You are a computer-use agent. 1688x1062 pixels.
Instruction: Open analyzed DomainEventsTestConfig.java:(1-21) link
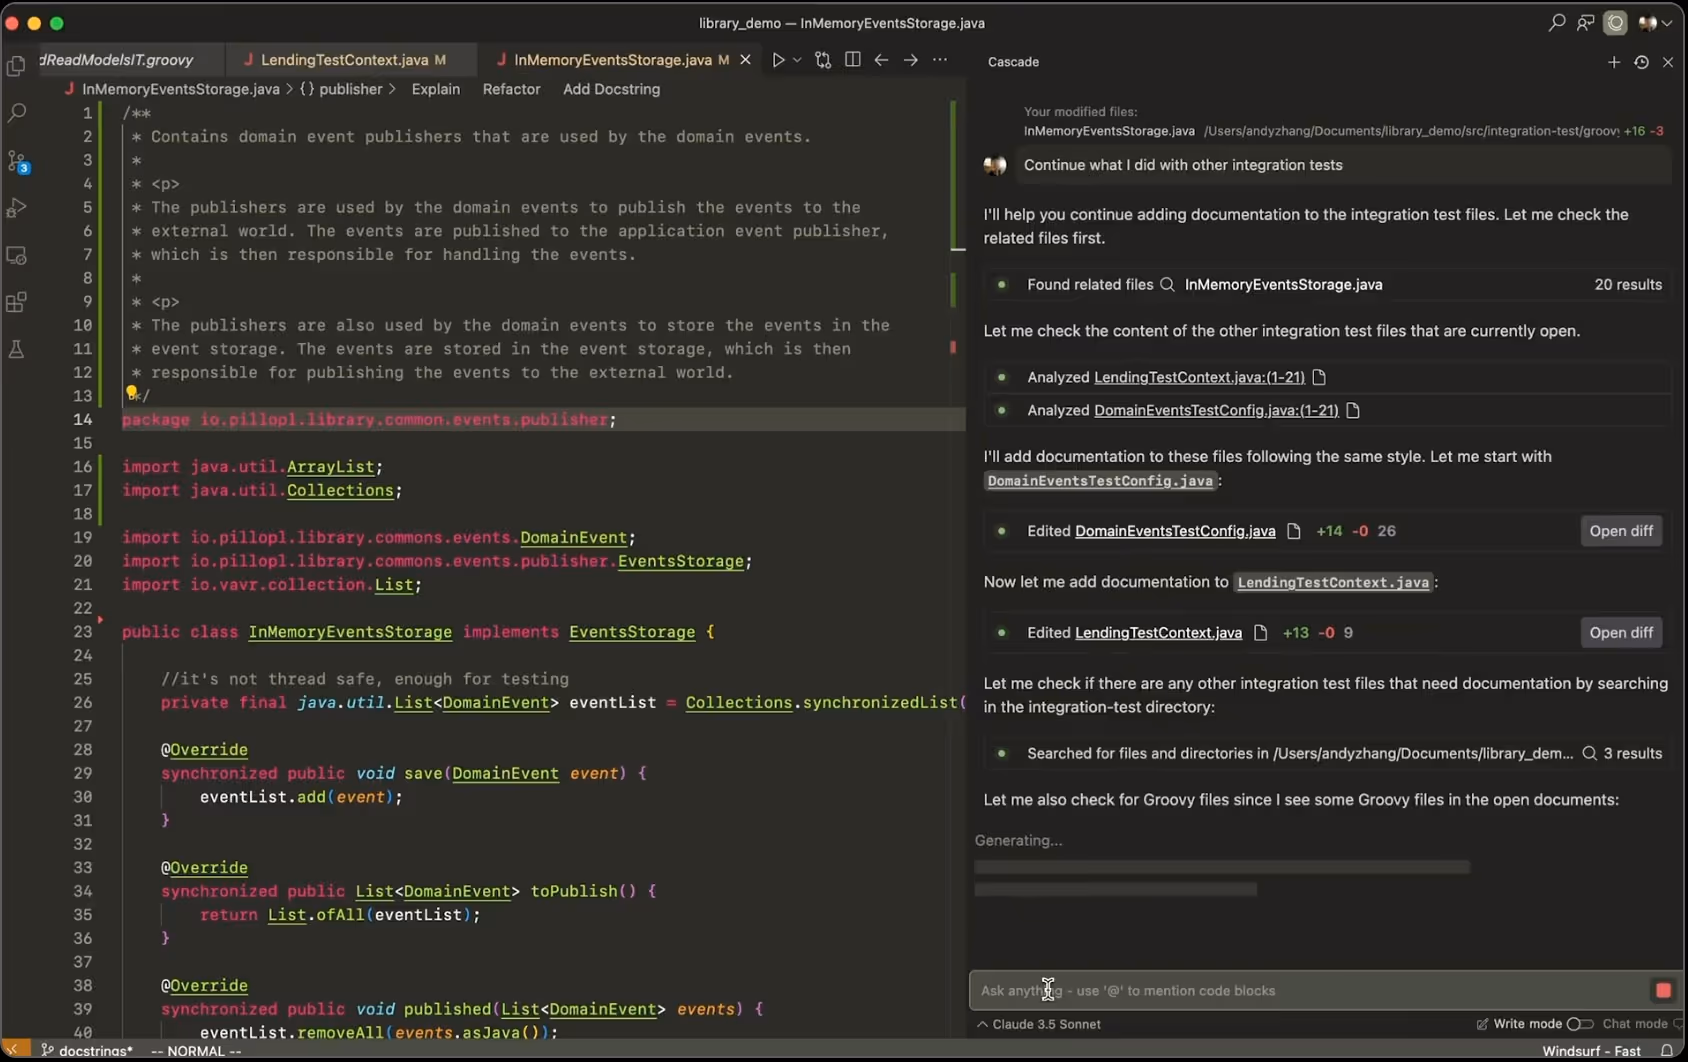pos(1216,410)
